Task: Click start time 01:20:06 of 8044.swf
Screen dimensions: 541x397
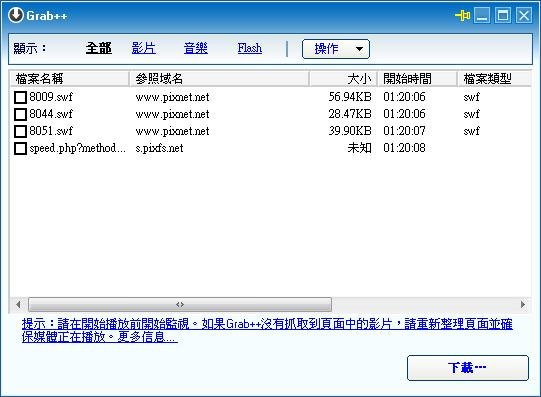Action: [404, 114]
